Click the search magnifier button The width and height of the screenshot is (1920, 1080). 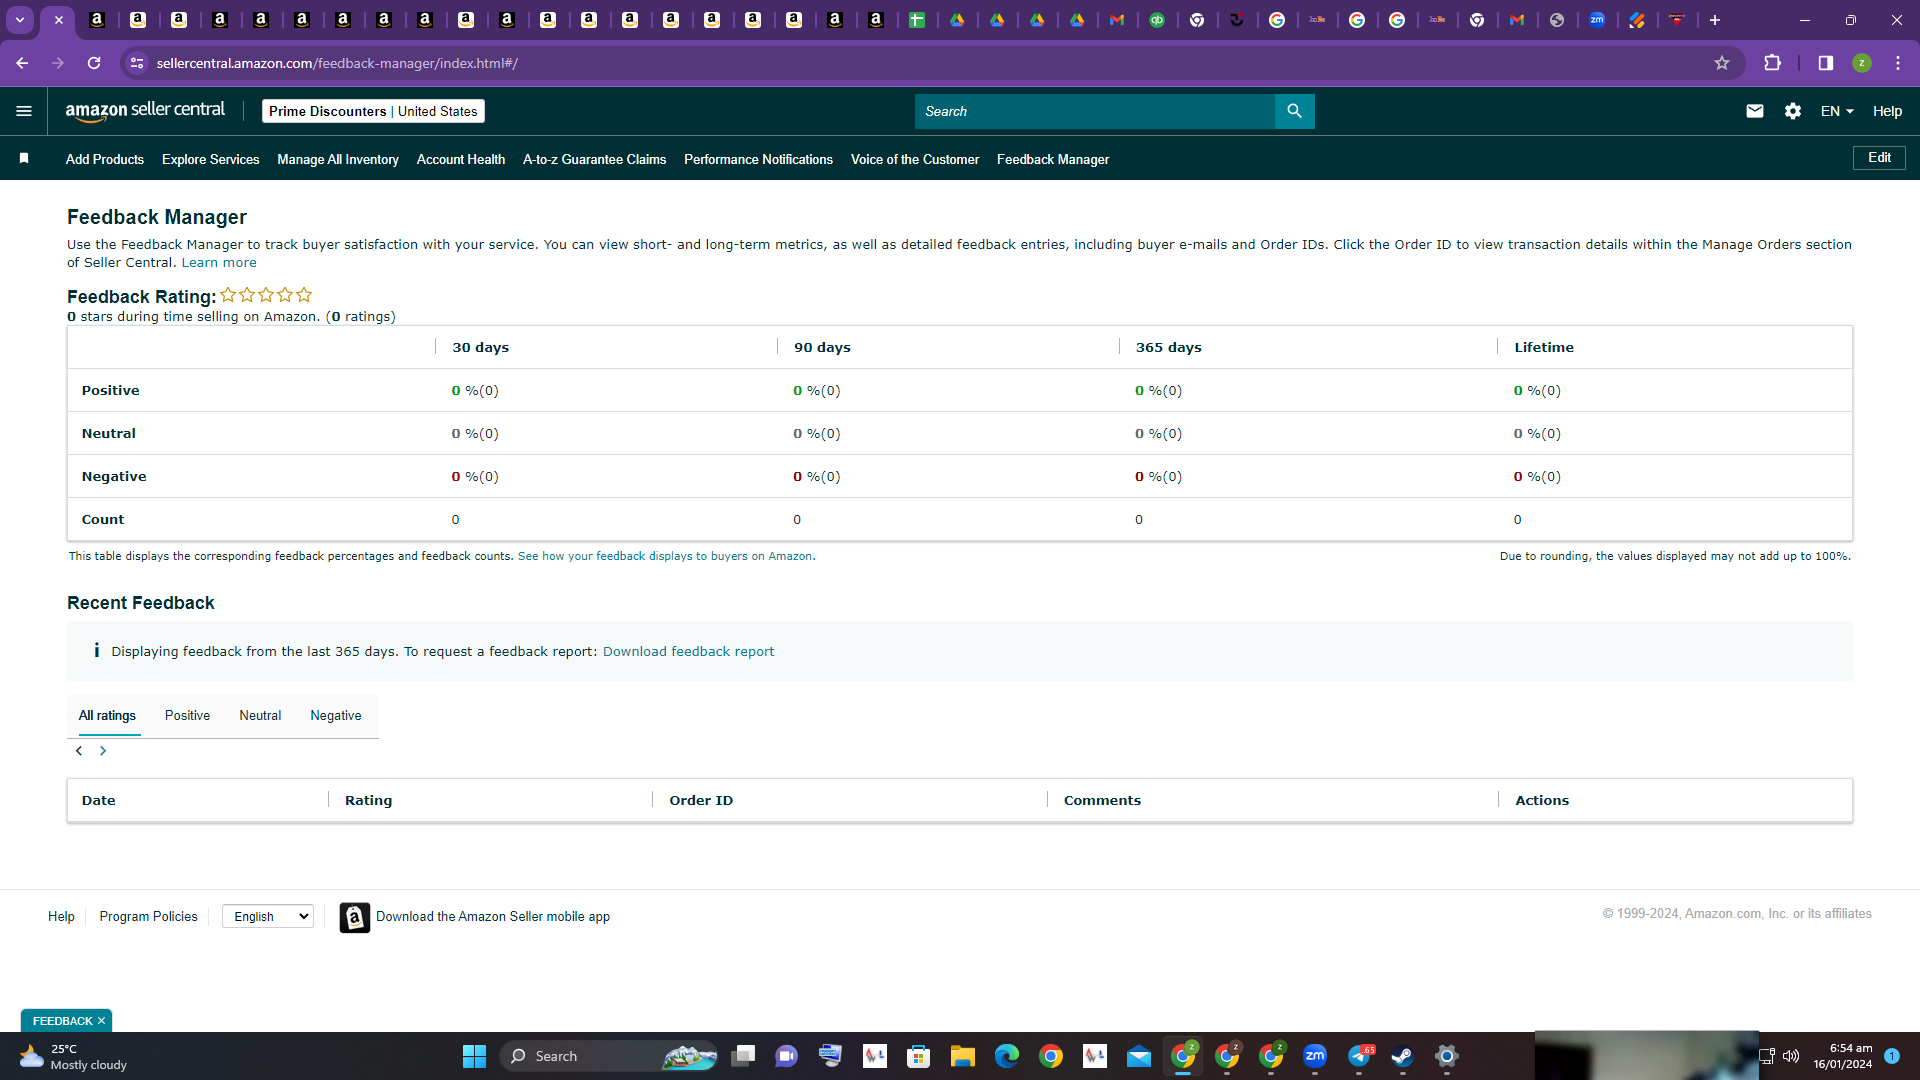[x=1294, y=111]
